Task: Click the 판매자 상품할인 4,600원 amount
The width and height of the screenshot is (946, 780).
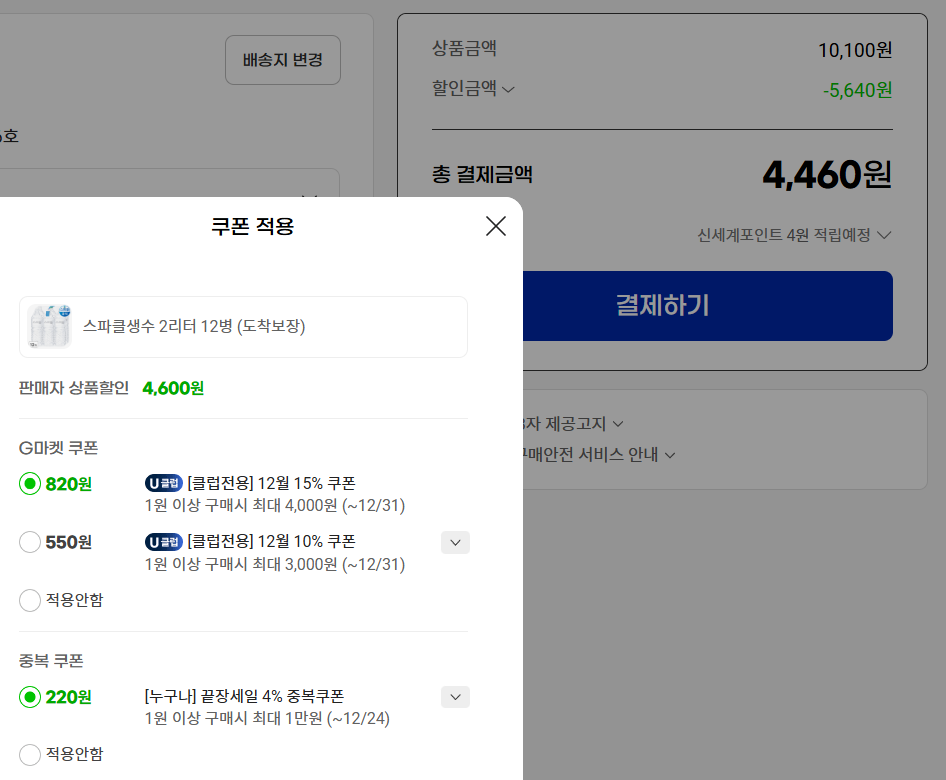Action: point(172,387)
